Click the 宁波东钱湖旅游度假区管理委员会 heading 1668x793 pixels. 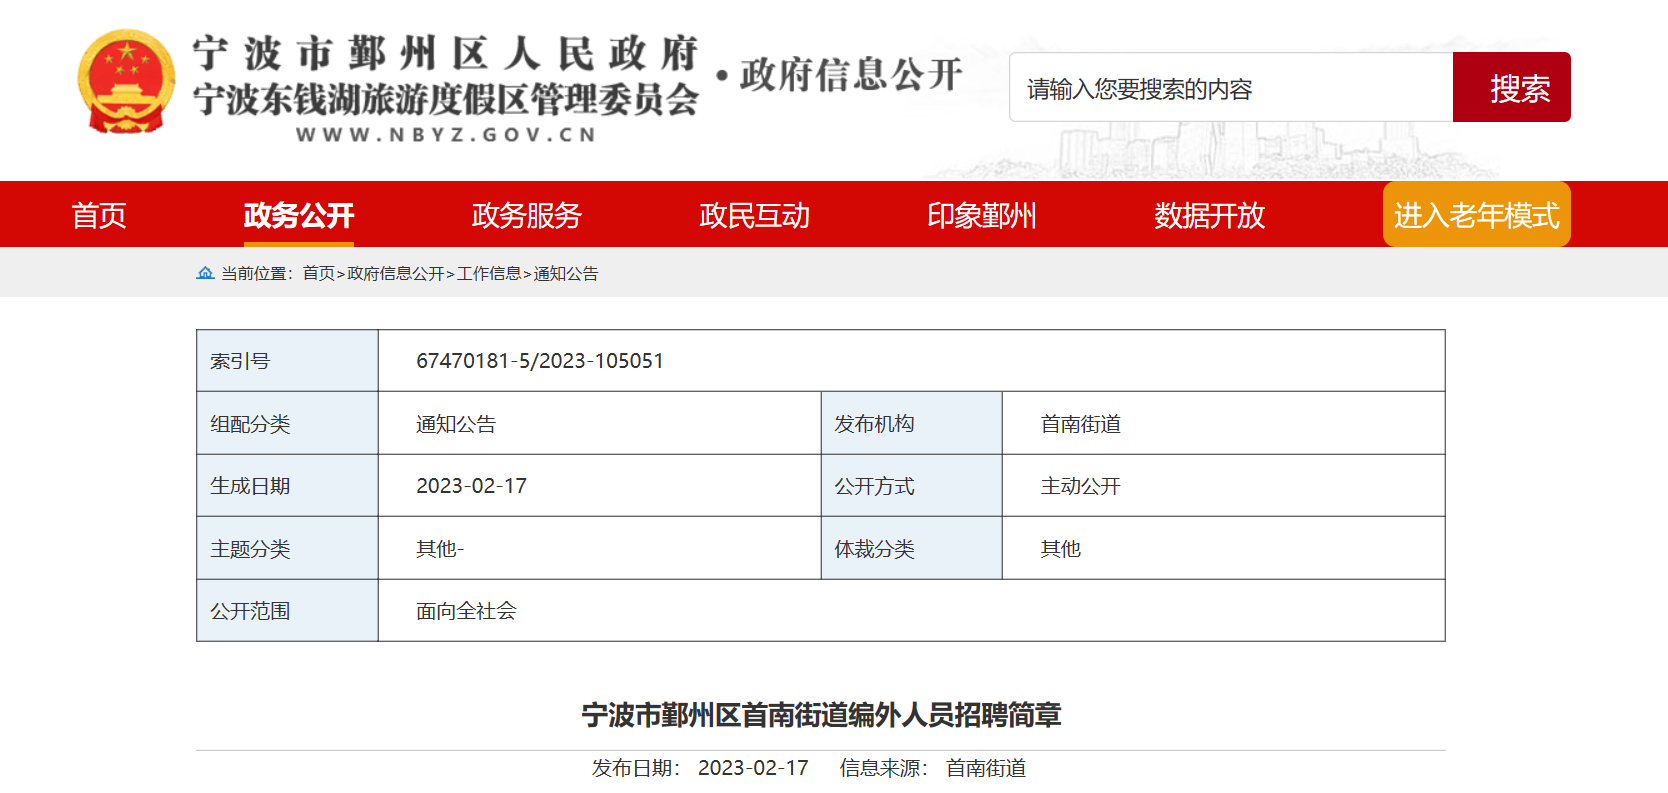click(445, 99)
